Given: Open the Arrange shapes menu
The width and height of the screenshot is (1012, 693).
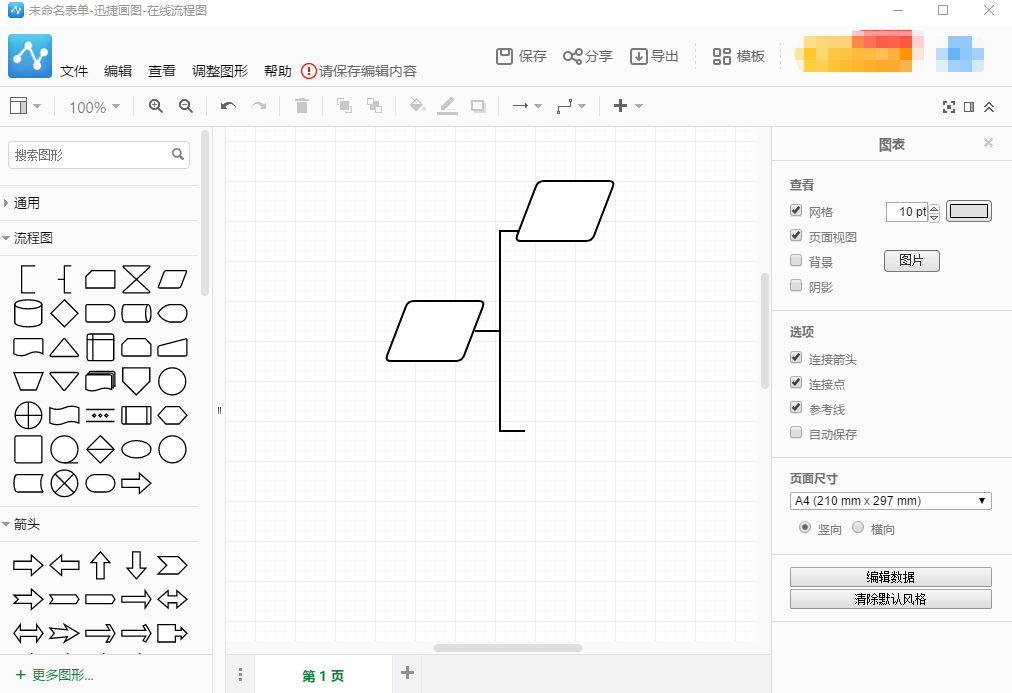Looking at the screenshot, I should point(220,71).
